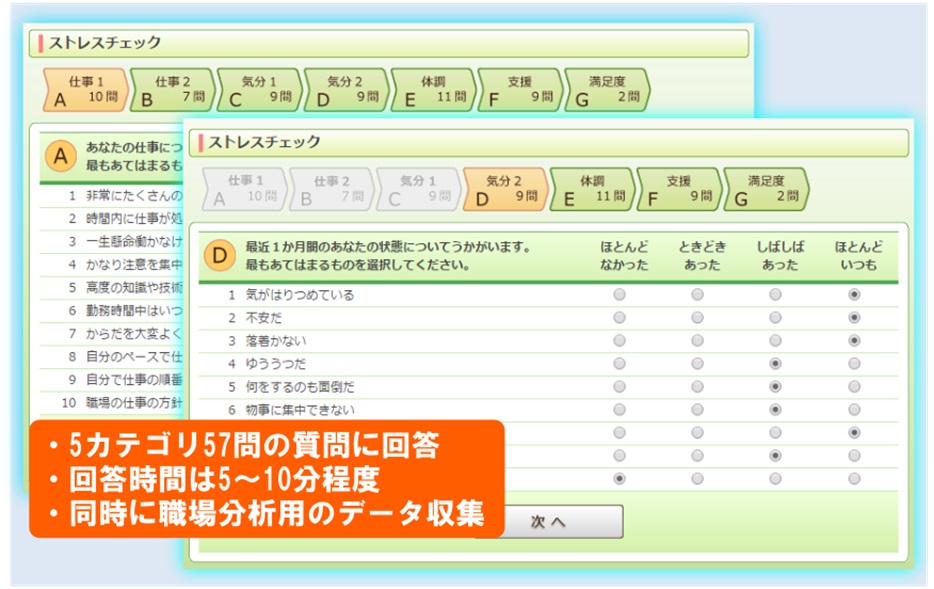Click the question text 物事に集中できない

coord(300,410)
